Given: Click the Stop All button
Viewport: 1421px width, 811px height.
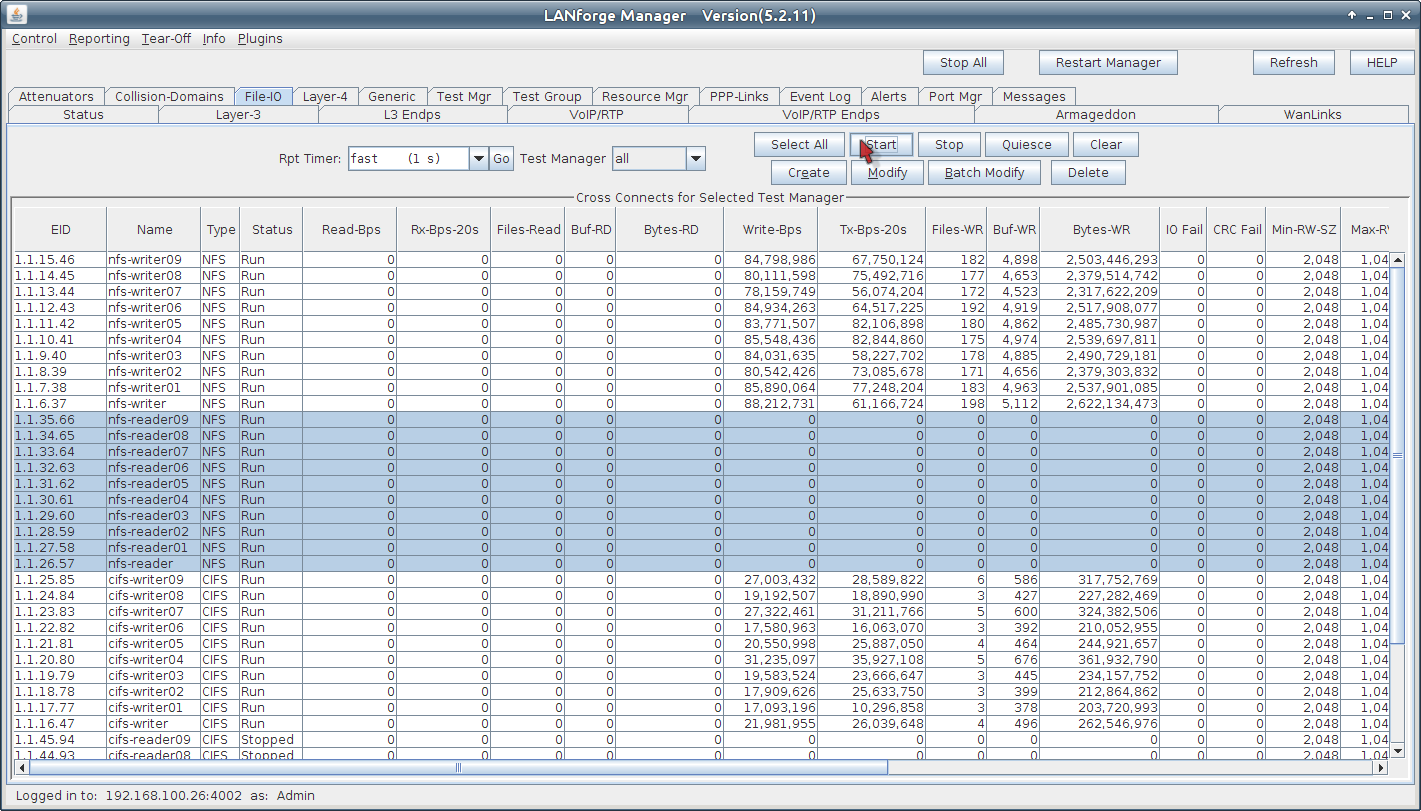Looking at the screenshot, I should (963, 62).
